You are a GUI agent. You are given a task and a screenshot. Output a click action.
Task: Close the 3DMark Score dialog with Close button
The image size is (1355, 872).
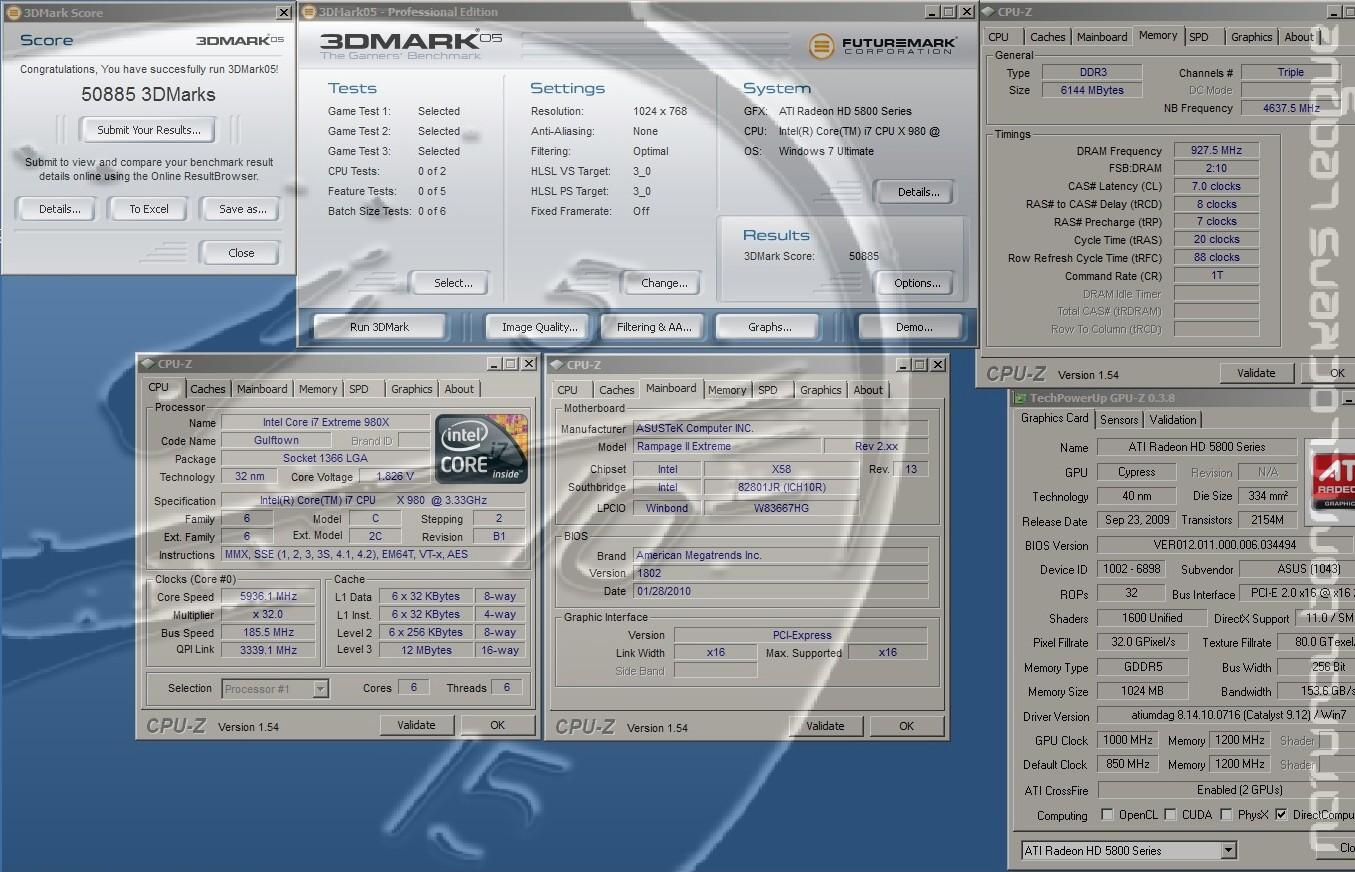pyautogui.click(x=241, y=253)
